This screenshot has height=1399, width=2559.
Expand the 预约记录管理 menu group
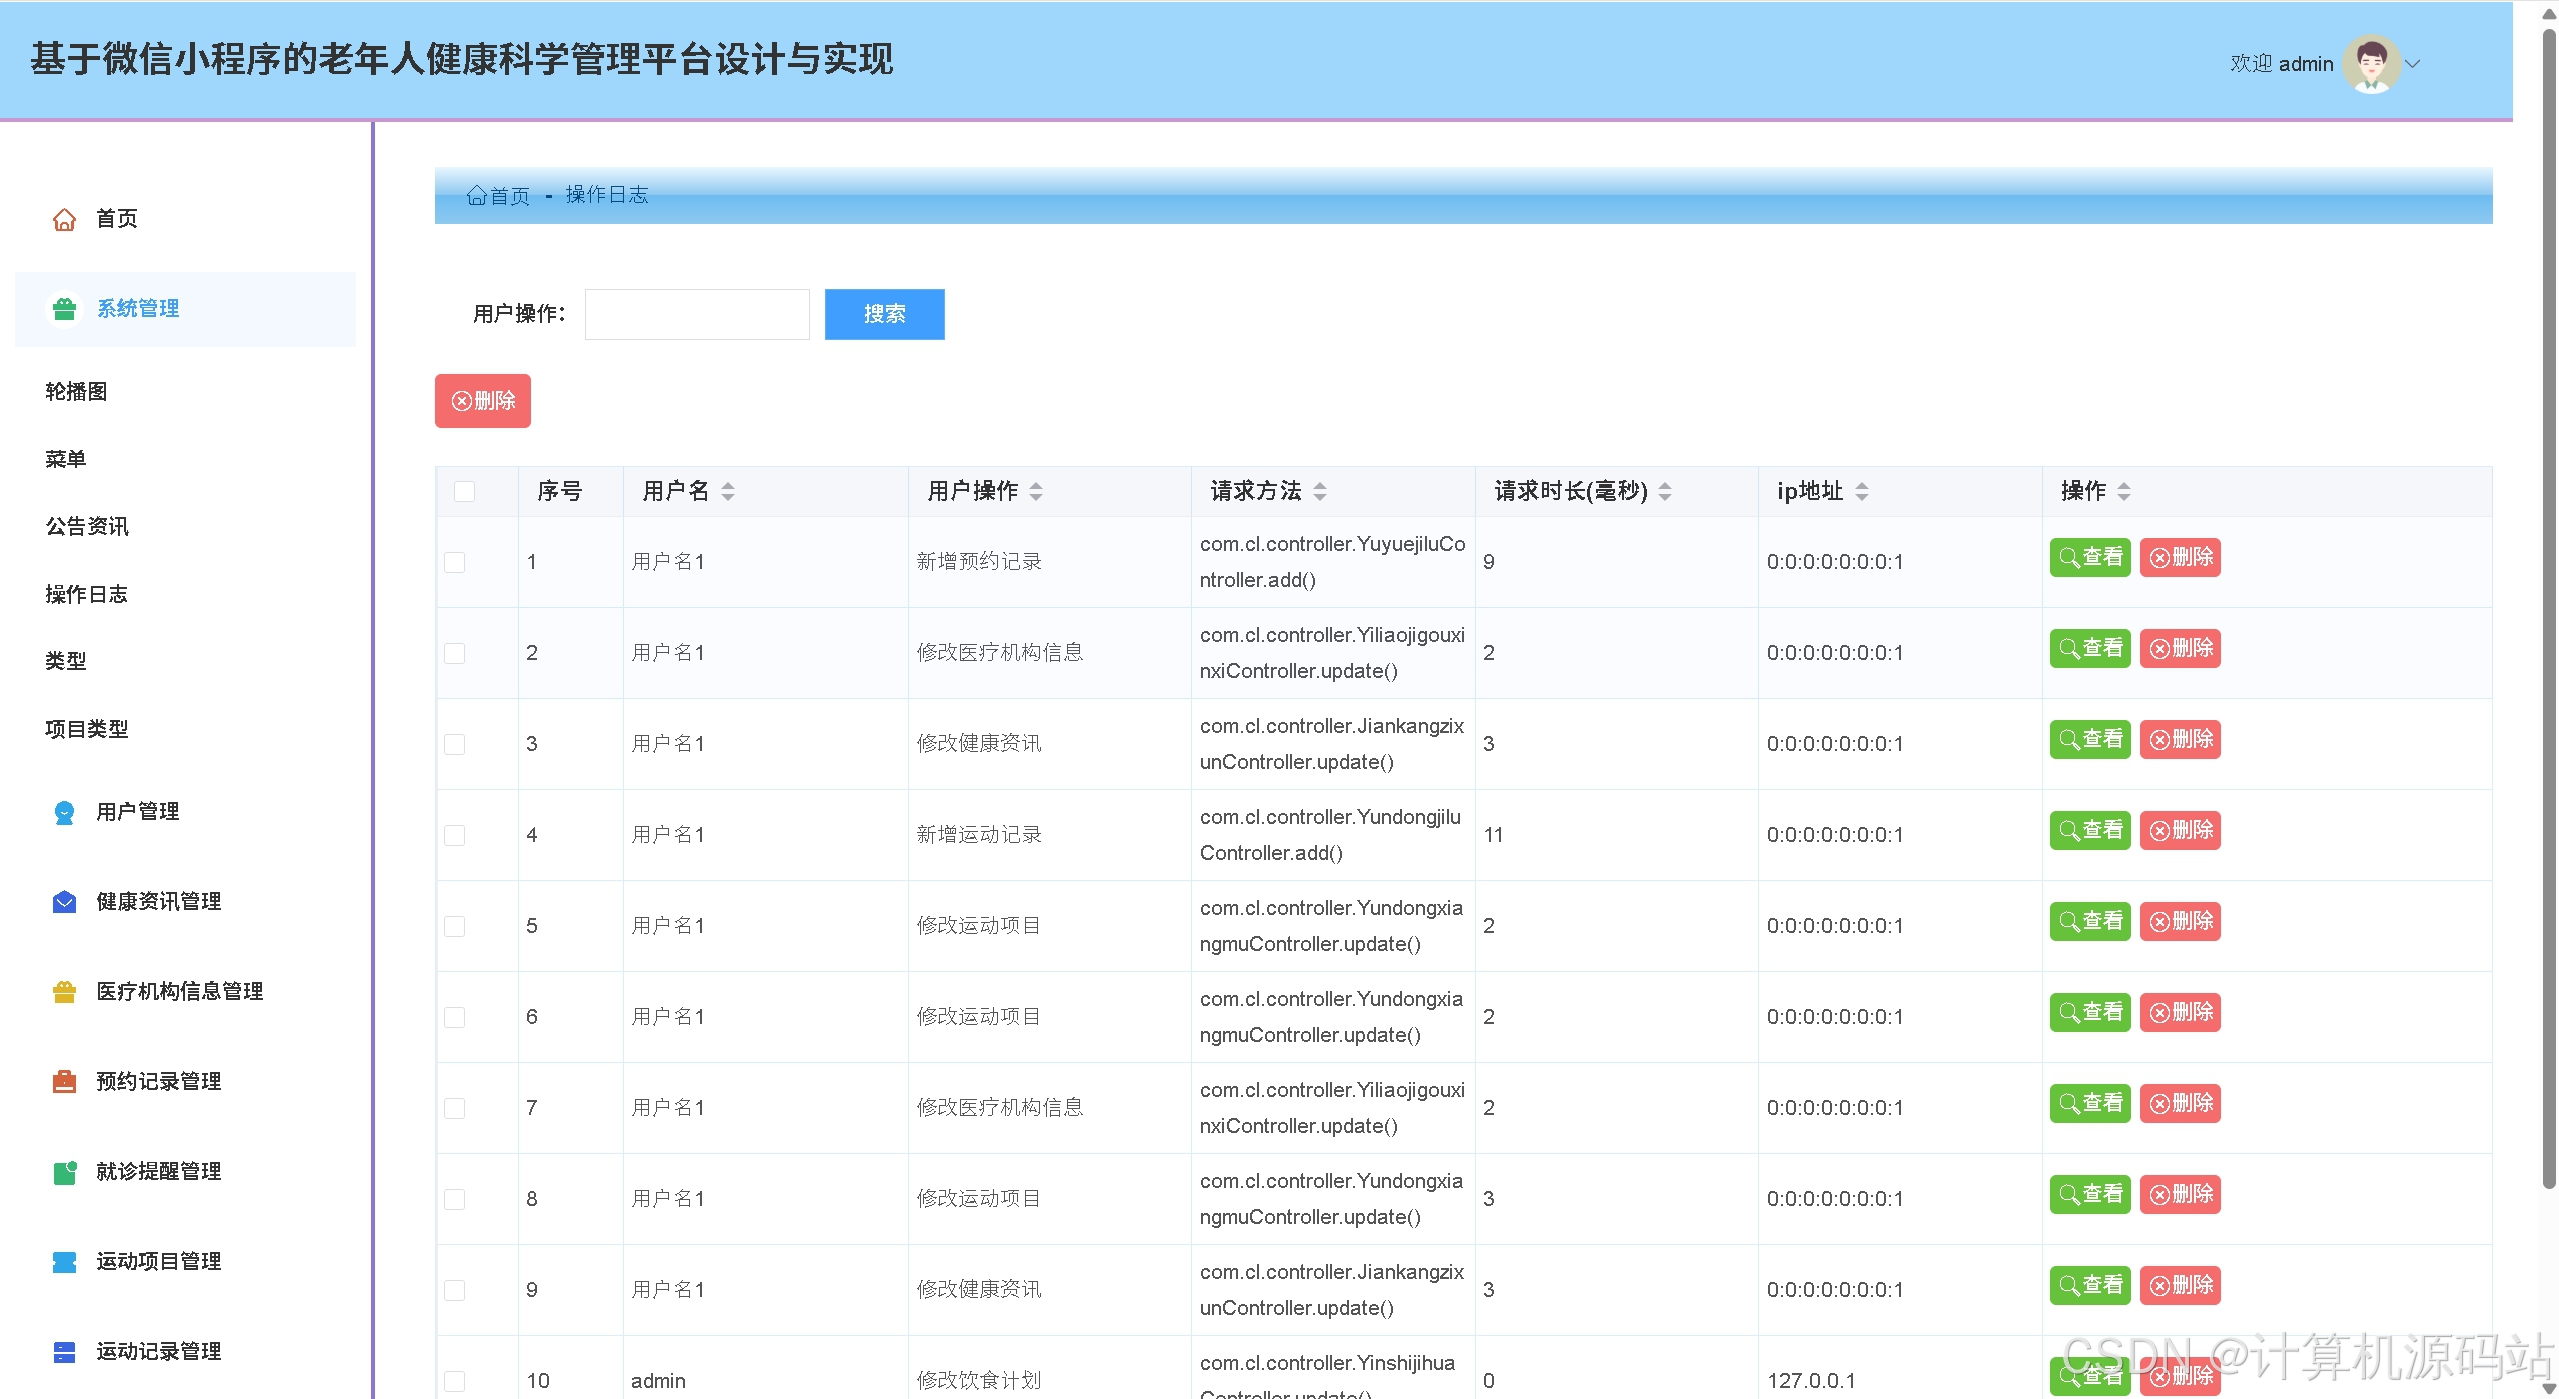(185, 1082)
